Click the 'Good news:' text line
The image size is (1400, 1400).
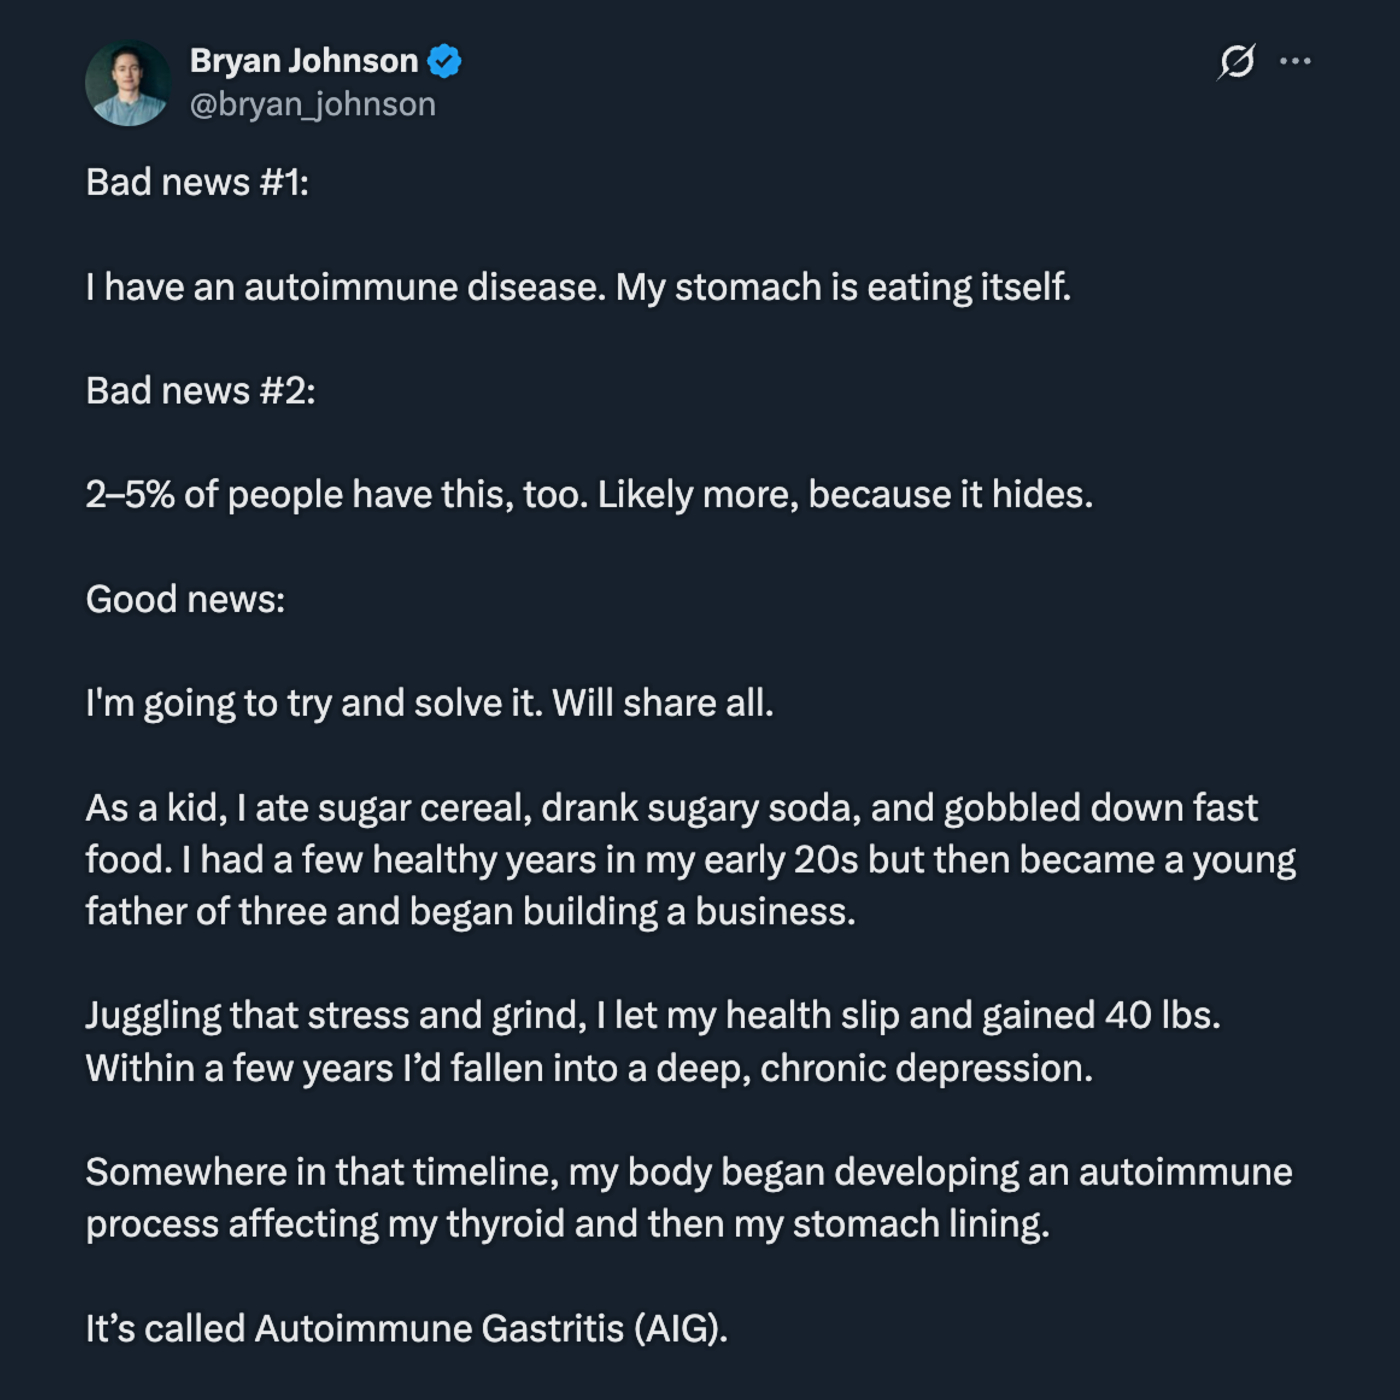185,599
